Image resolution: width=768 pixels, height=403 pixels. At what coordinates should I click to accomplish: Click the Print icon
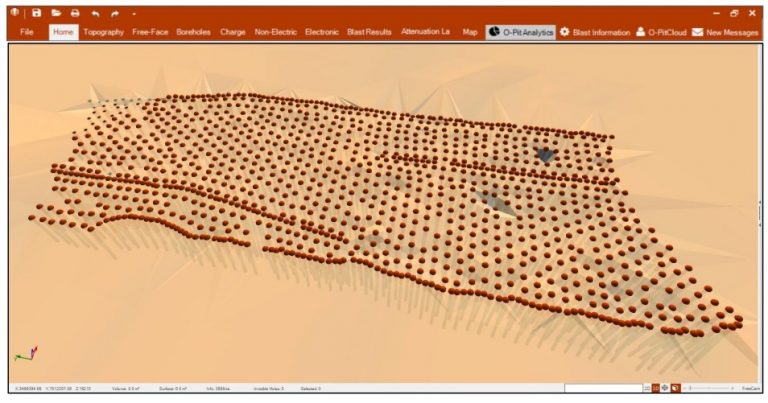75,13
